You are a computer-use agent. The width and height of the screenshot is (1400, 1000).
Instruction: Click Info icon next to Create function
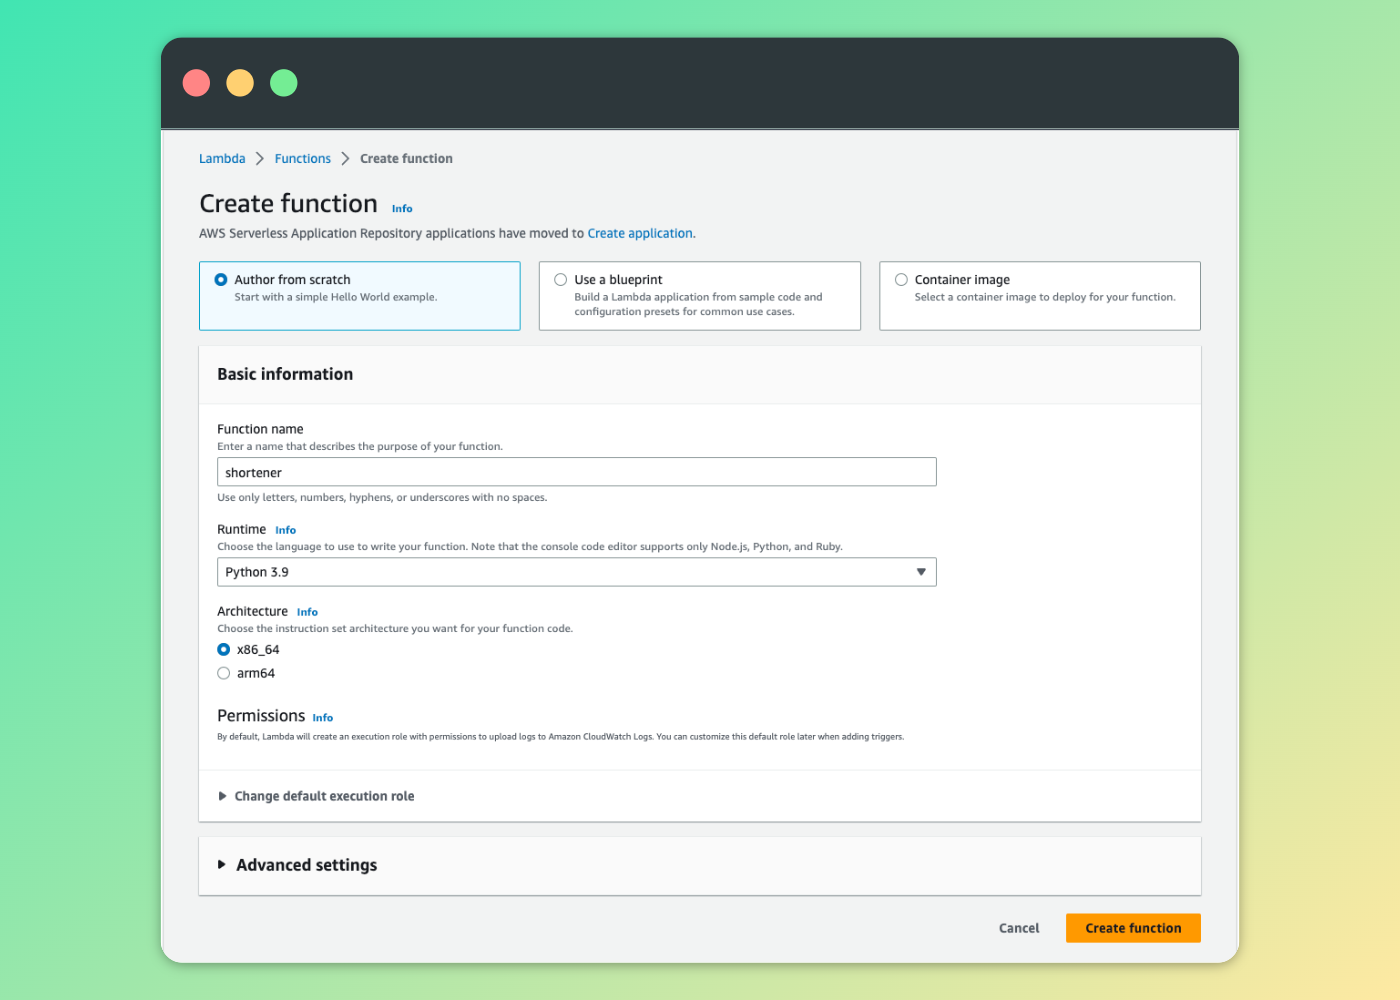tap(402, 209)
